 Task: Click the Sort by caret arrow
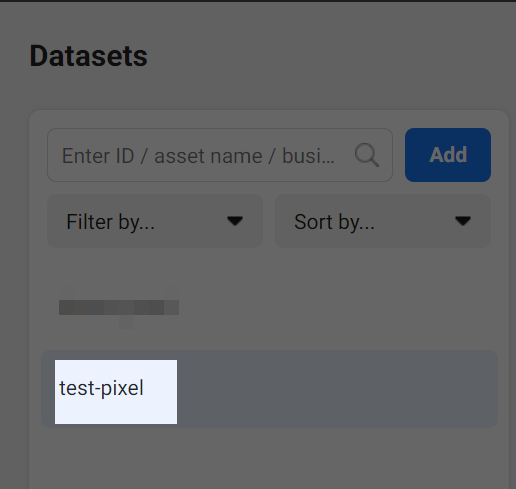coord(463,221)
